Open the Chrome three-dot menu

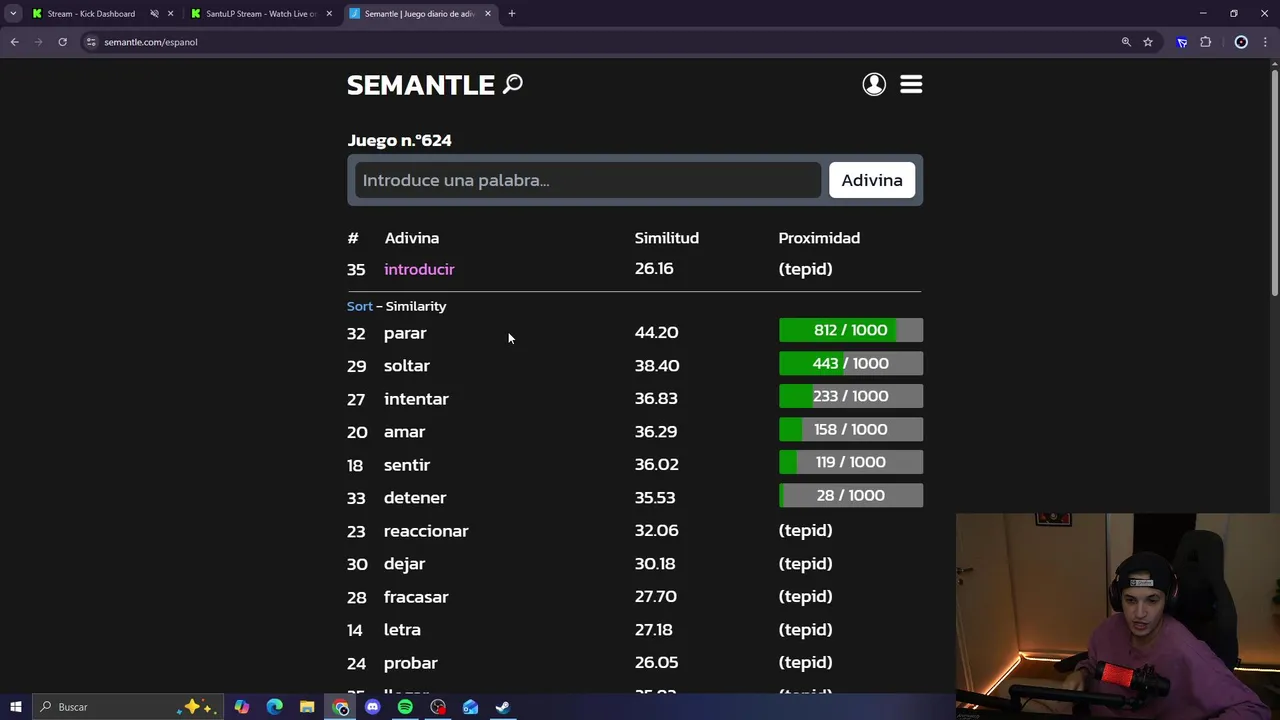[x=1265, y=42]
